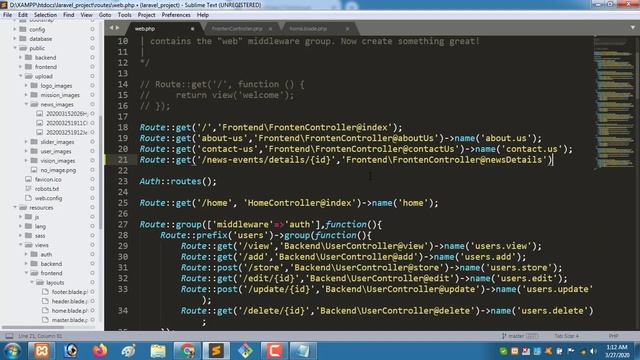Open the Preferences menu
Screen dimensions: 640x360
(176, 15)
